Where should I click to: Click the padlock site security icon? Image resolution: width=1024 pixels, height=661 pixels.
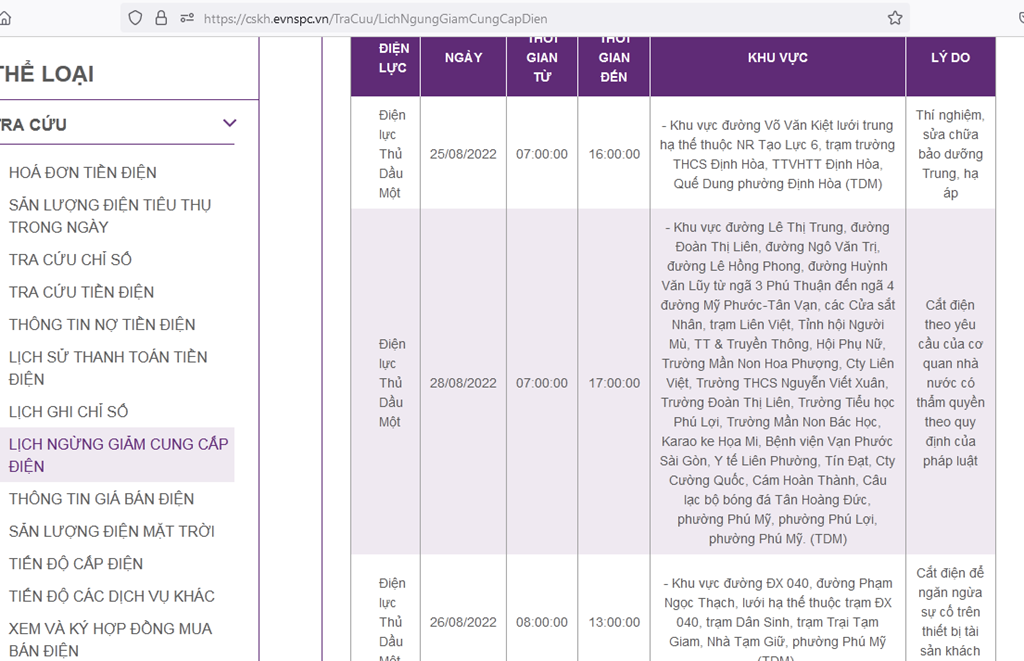[161, 18]
